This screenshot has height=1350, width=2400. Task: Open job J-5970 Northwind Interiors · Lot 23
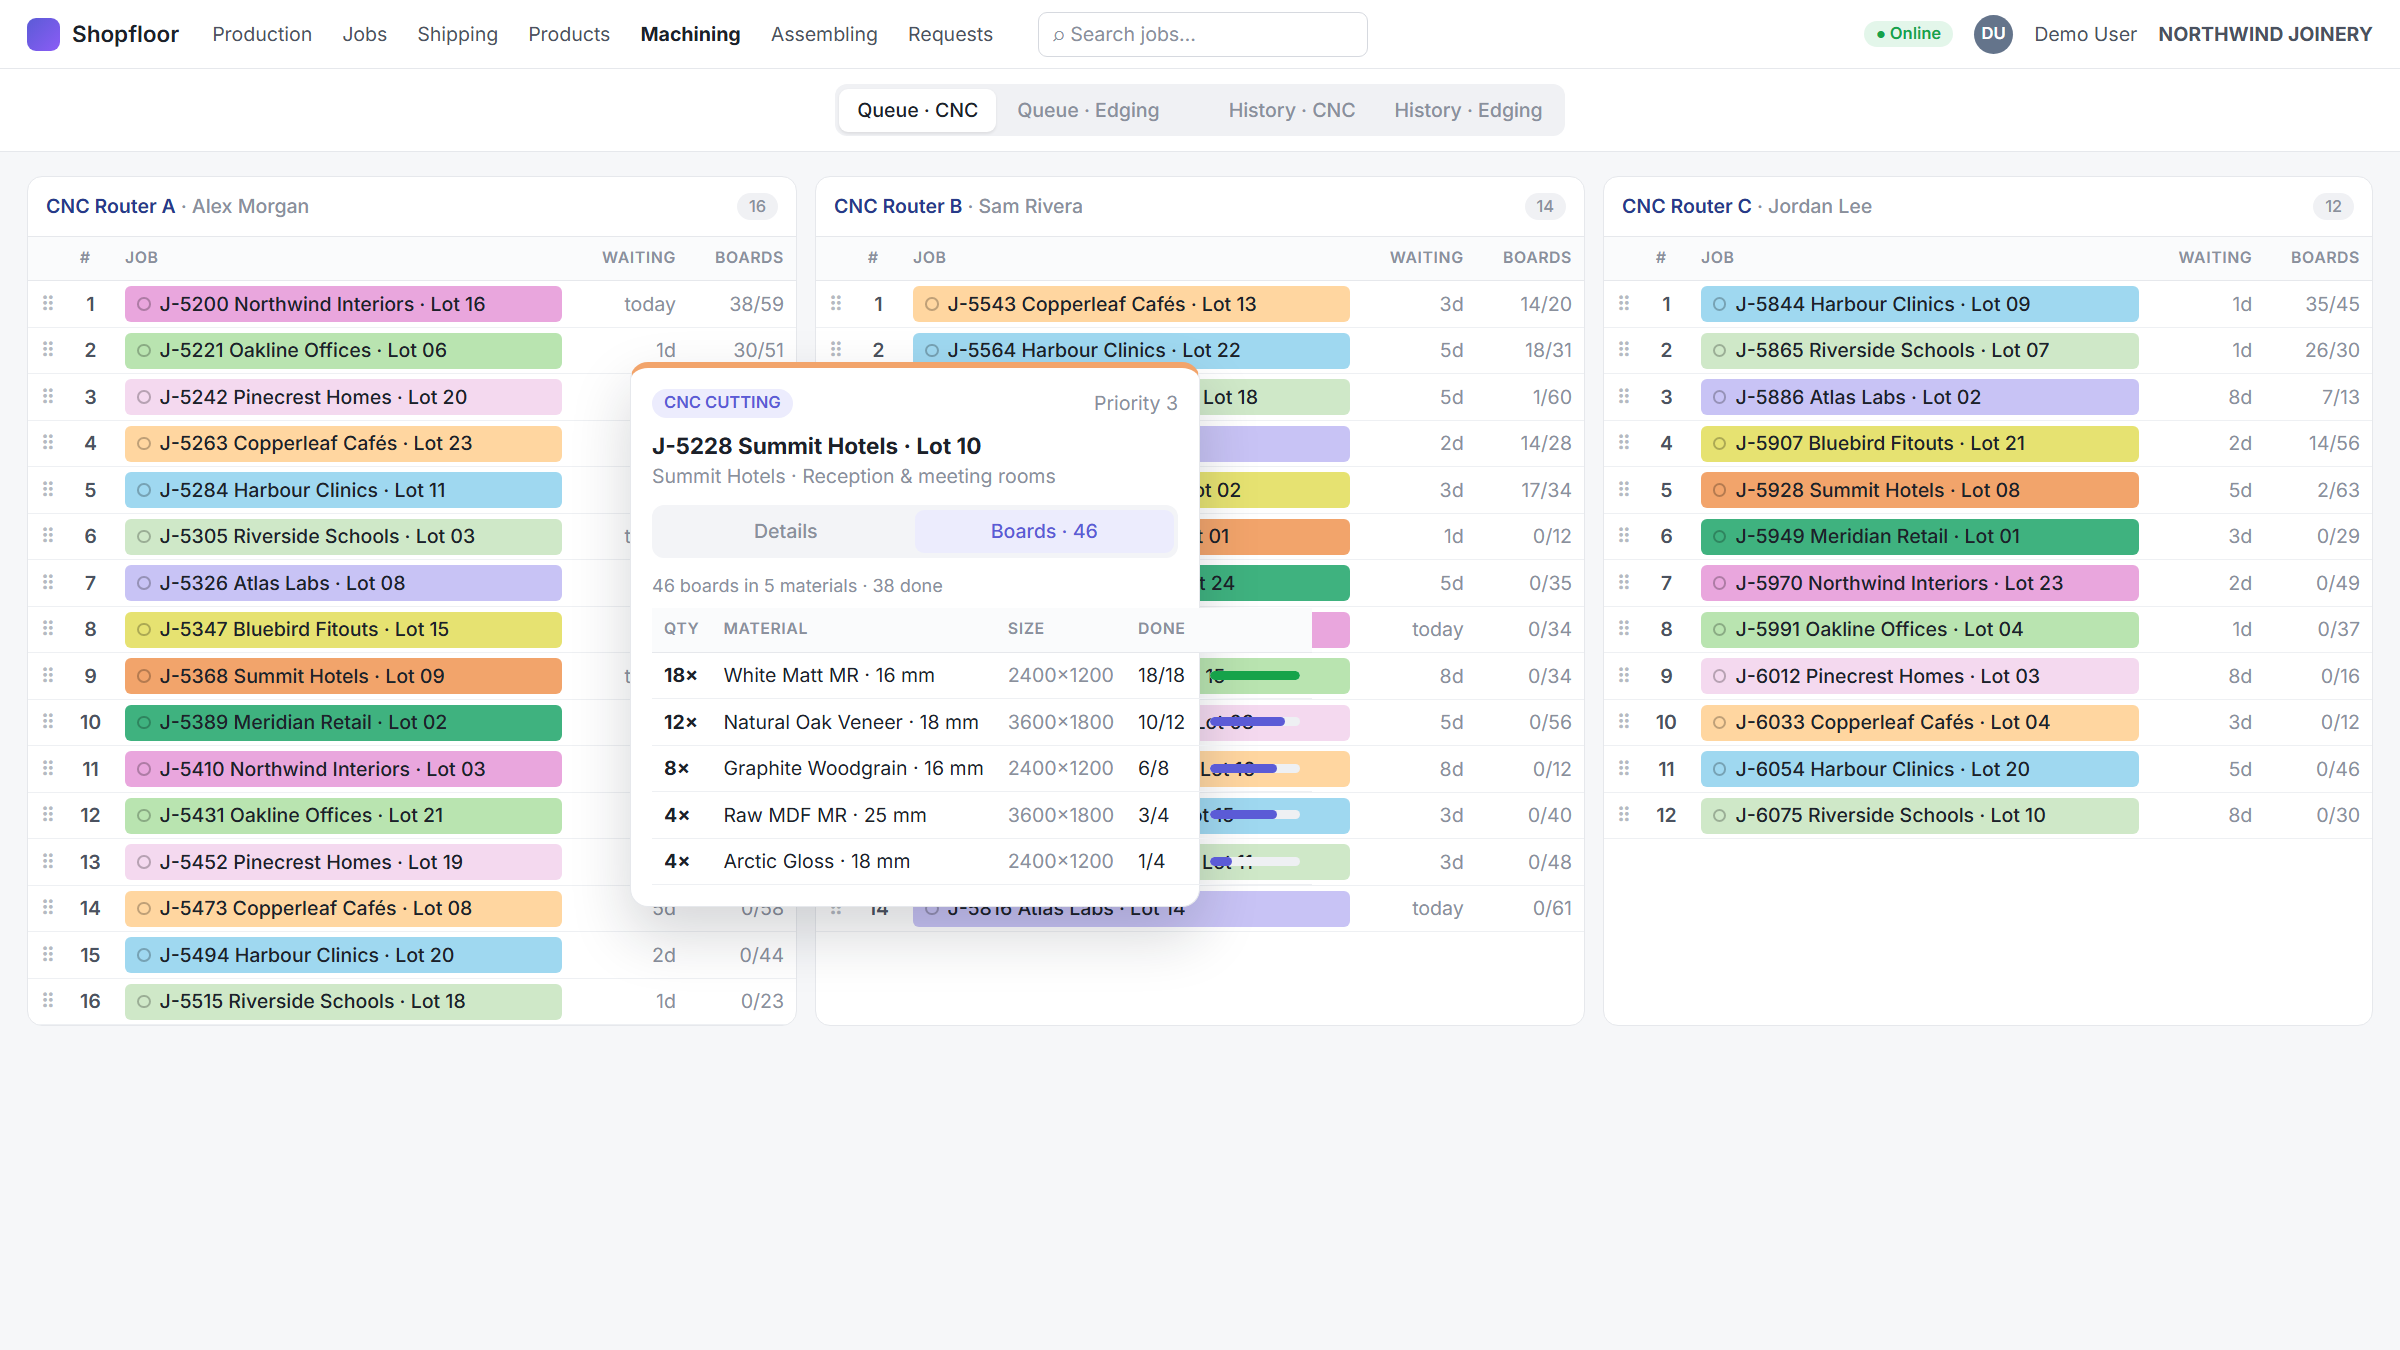[1919, 583]
